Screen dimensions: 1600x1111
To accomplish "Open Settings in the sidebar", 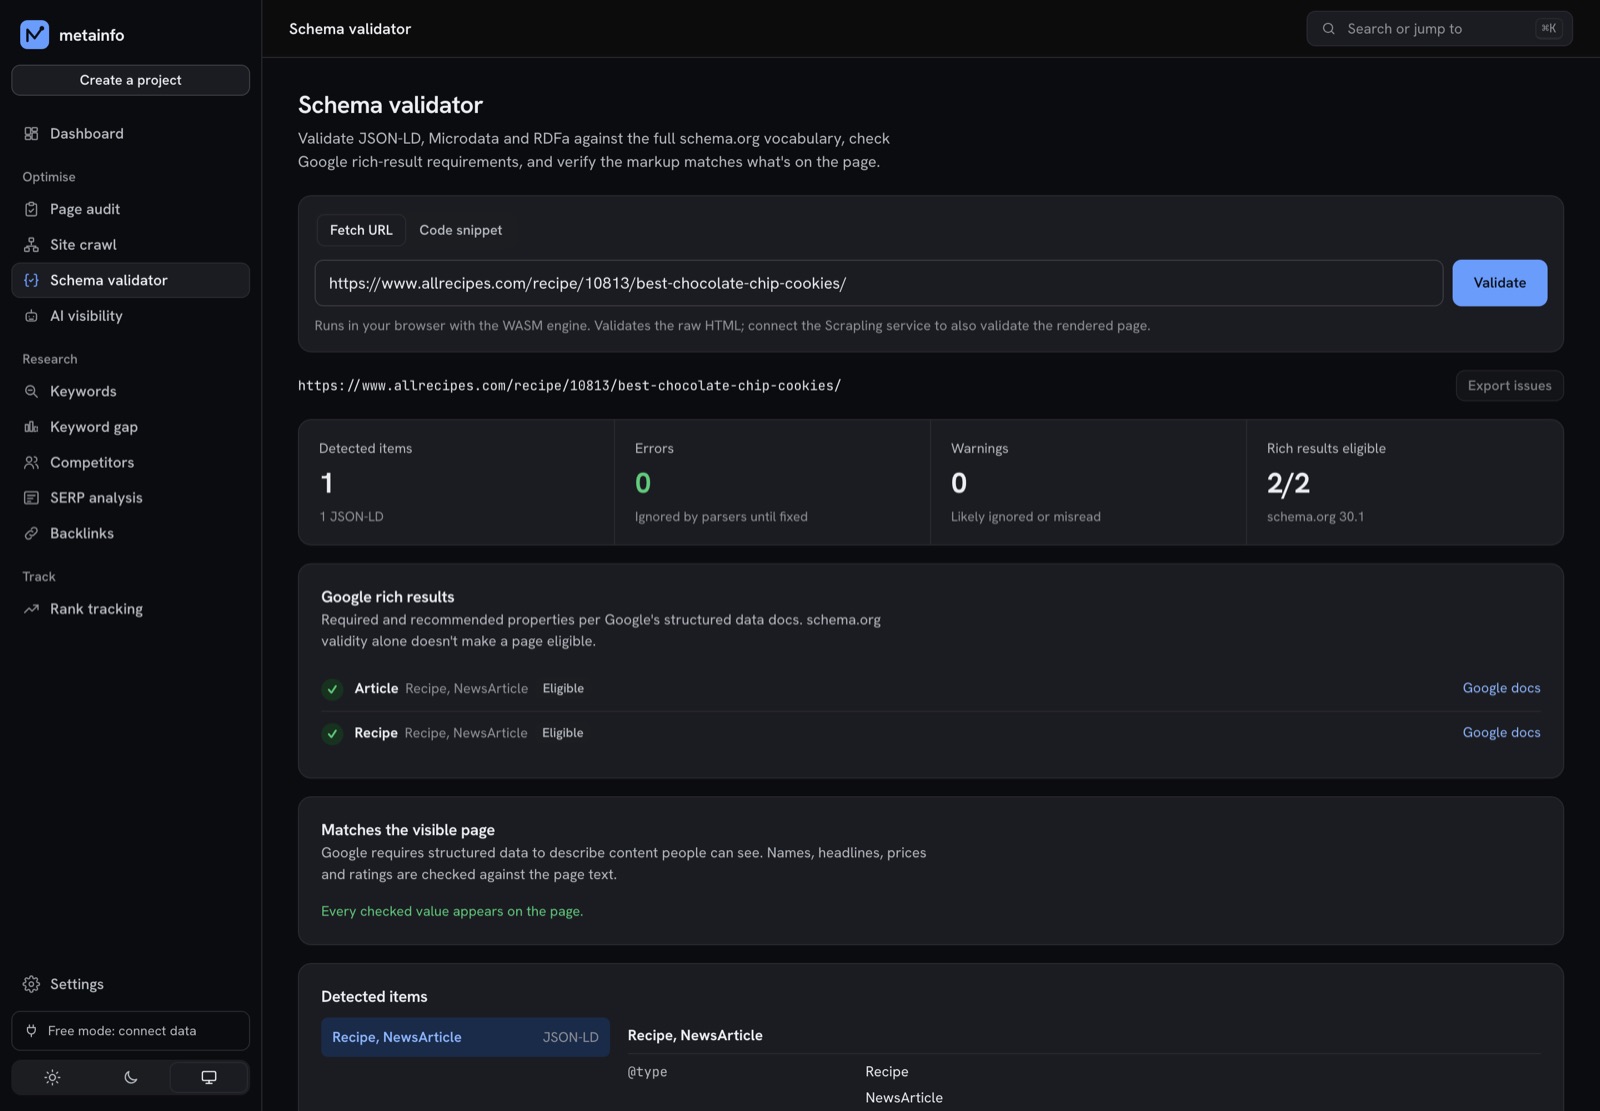I will pos(130,984).
